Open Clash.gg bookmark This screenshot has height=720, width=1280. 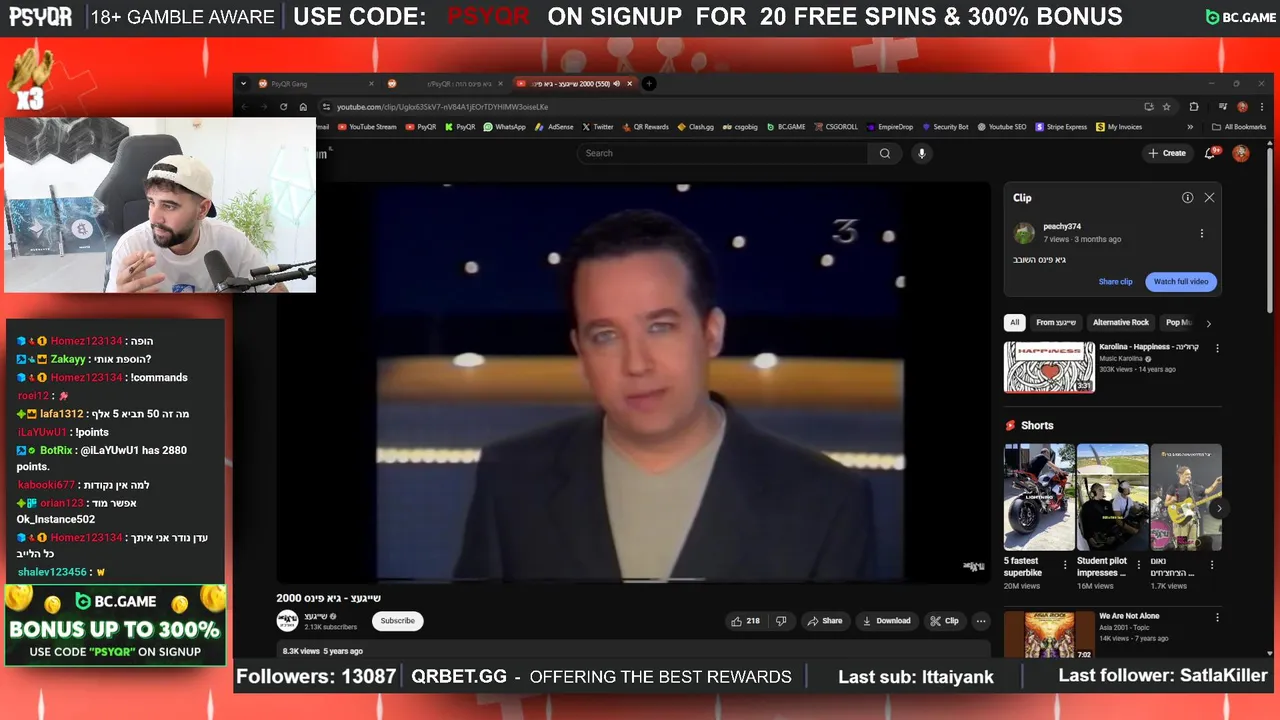pyautogui.click(x=696, y=127)
